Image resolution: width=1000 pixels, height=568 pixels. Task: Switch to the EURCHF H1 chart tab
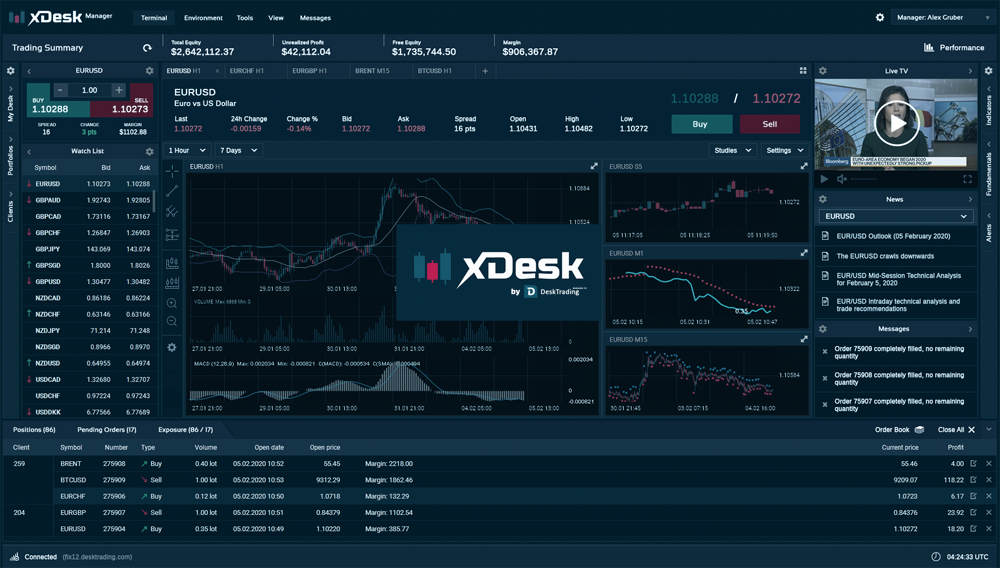click(247, 71)
